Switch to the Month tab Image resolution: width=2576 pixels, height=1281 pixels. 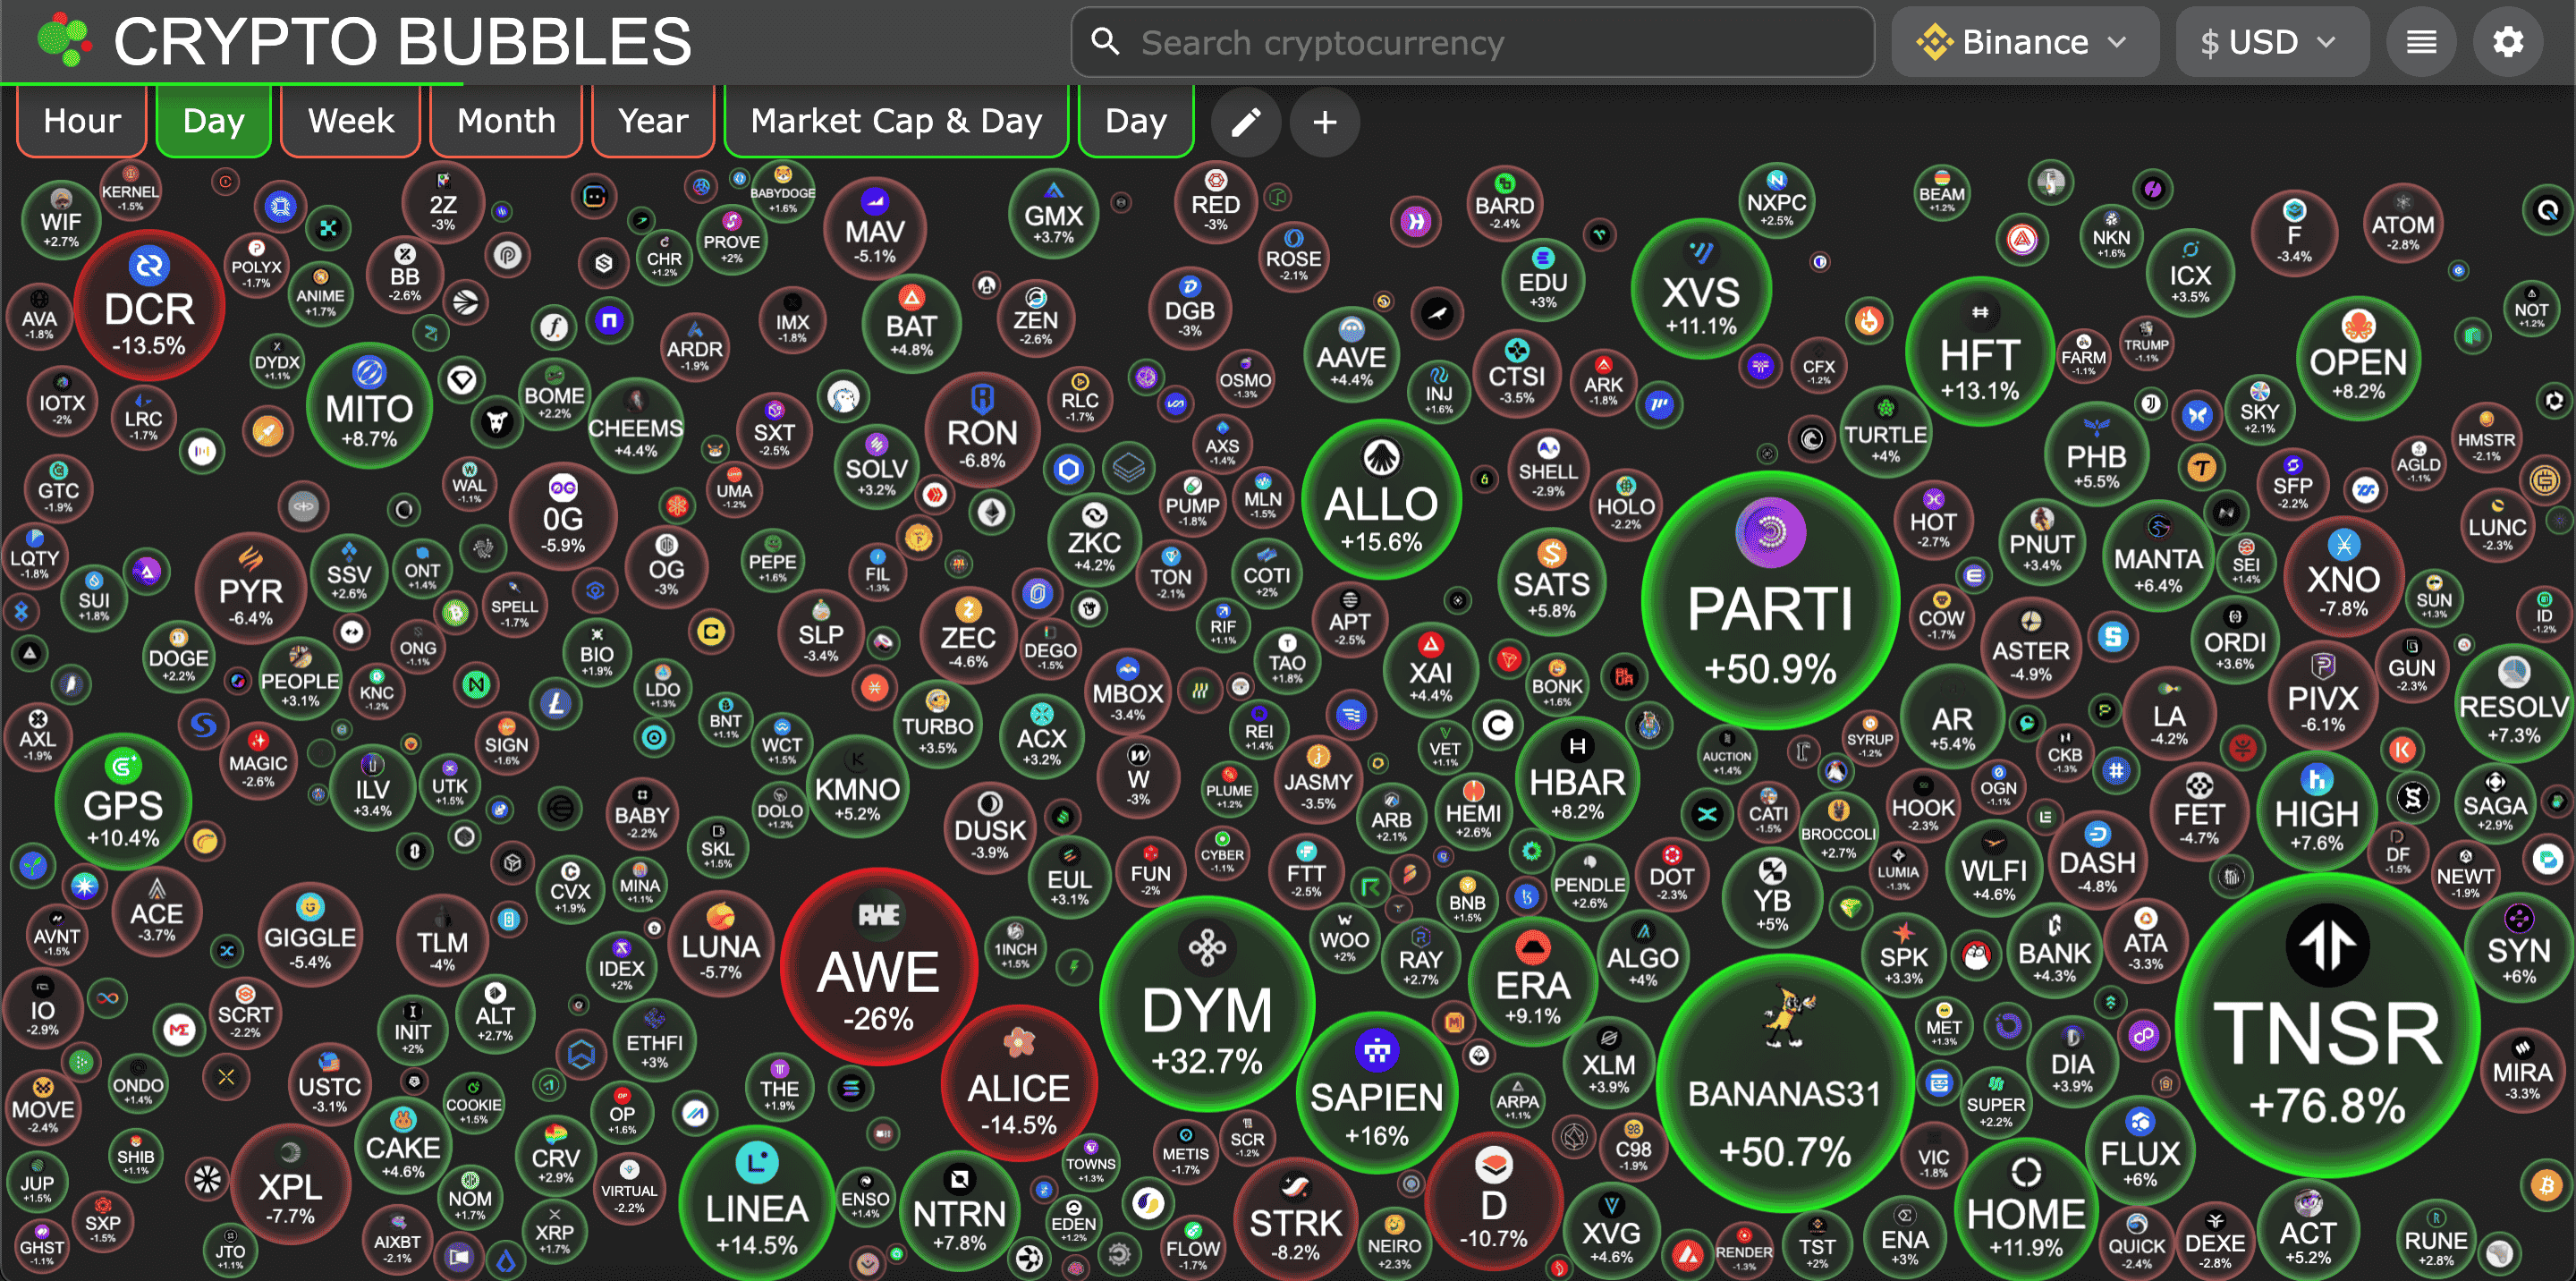tap(506, 121)
